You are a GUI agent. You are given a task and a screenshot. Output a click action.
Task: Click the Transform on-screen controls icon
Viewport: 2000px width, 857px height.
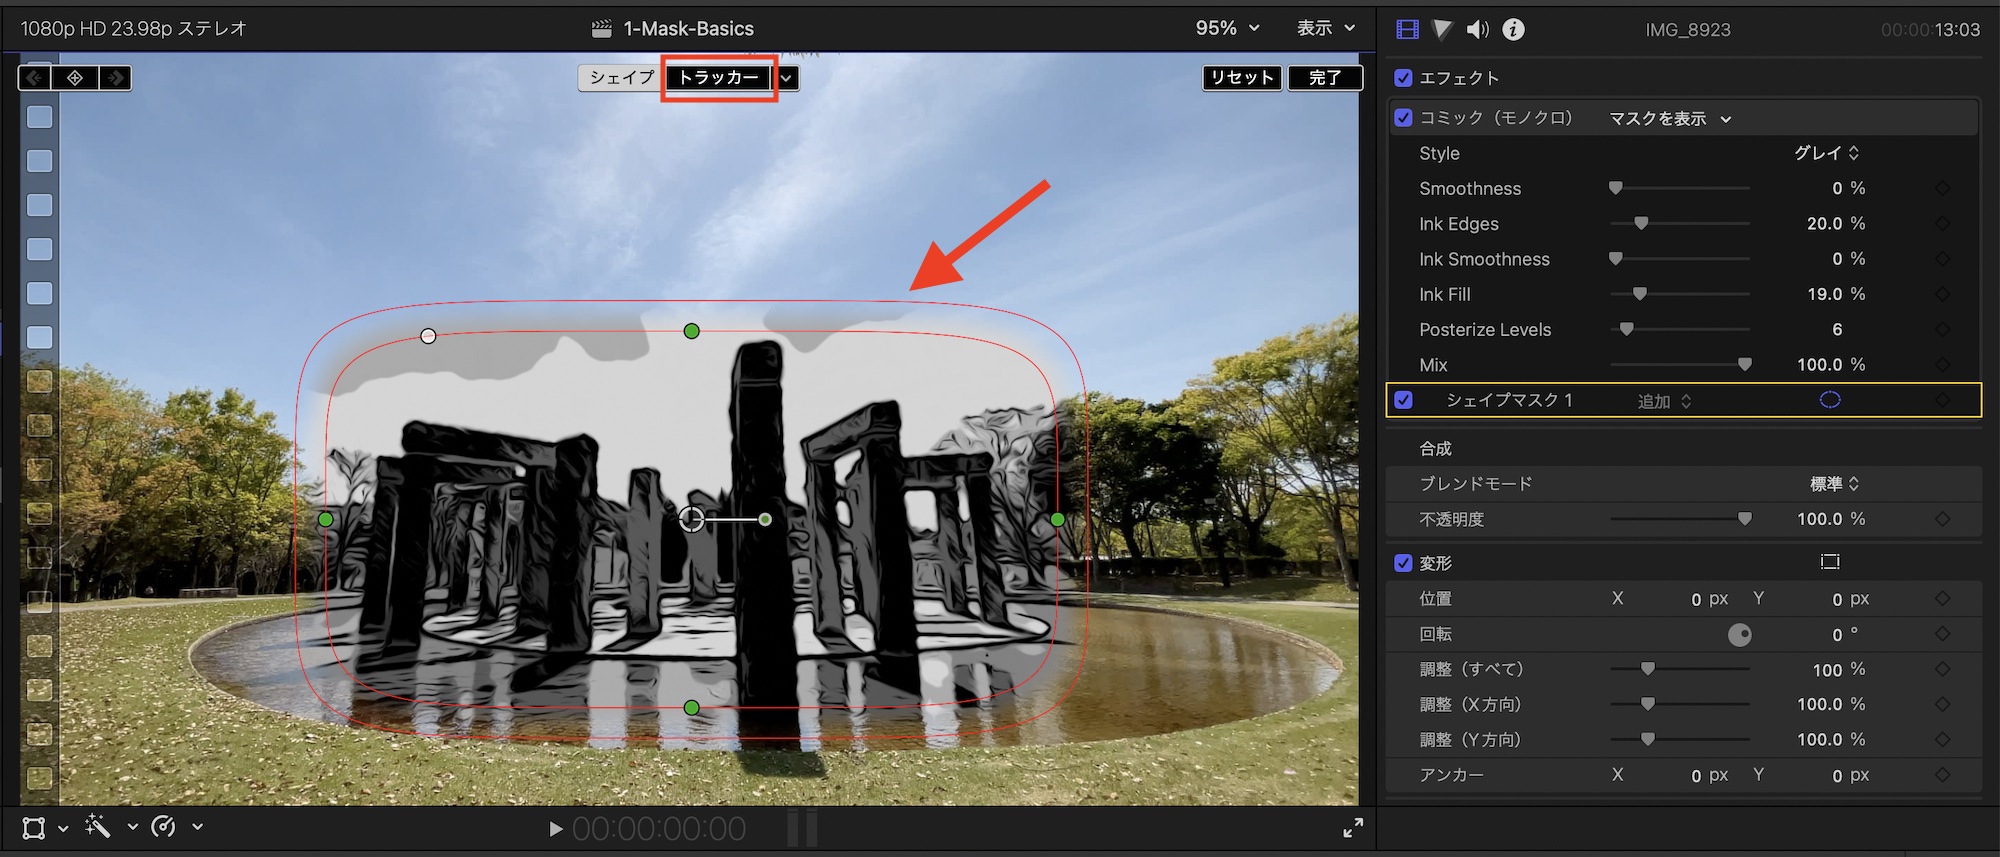pyautogui.click(x=1830, y=562)
